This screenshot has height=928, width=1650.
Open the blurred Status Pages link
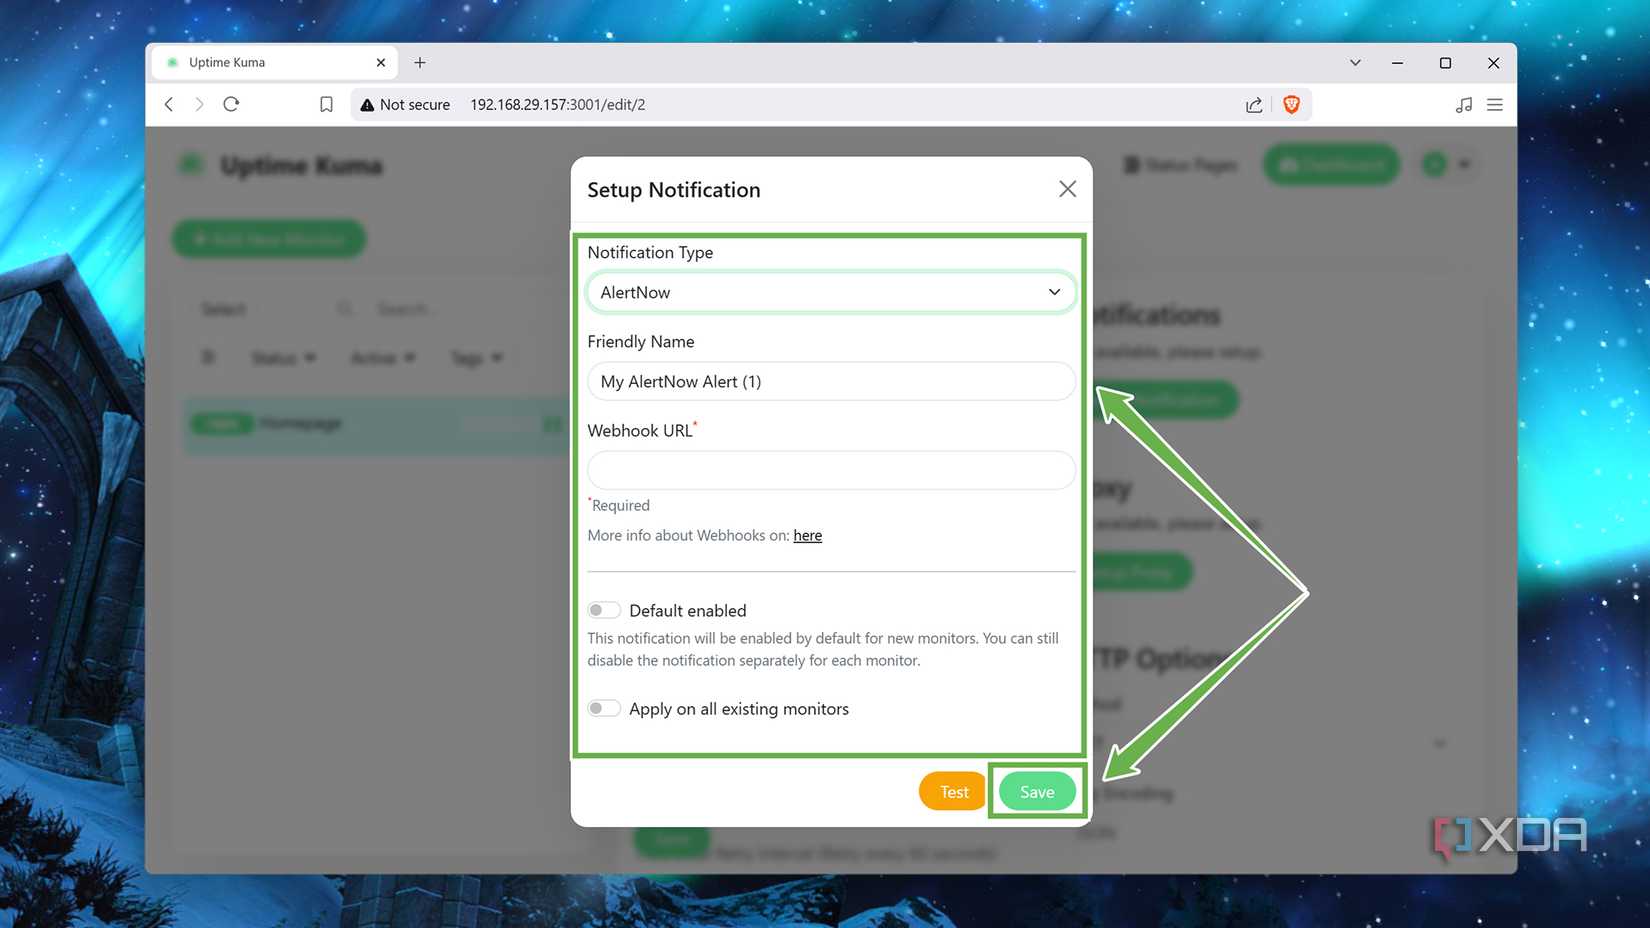tap(1181, 164)
